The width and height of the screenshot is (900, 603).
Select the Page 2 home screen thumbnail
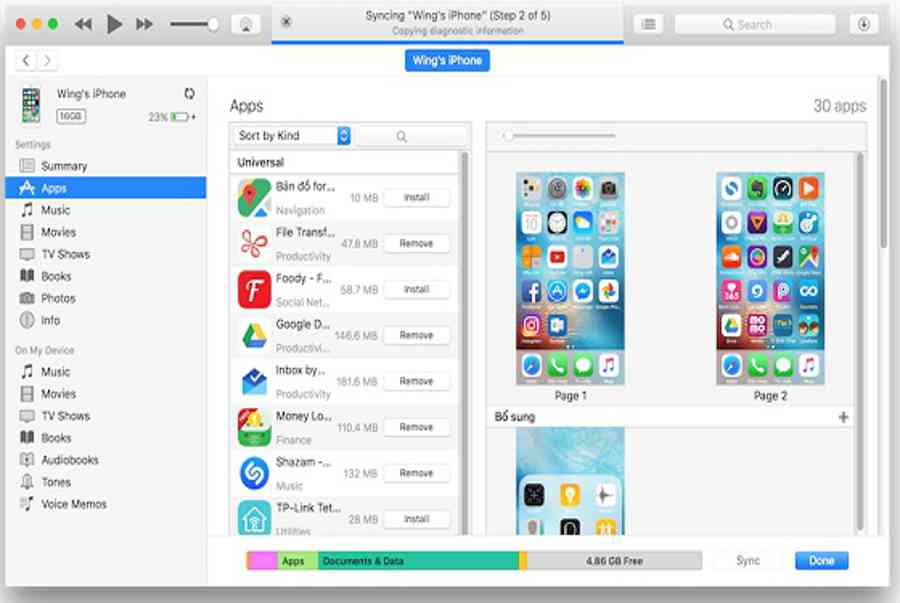[x=769, y=279]
